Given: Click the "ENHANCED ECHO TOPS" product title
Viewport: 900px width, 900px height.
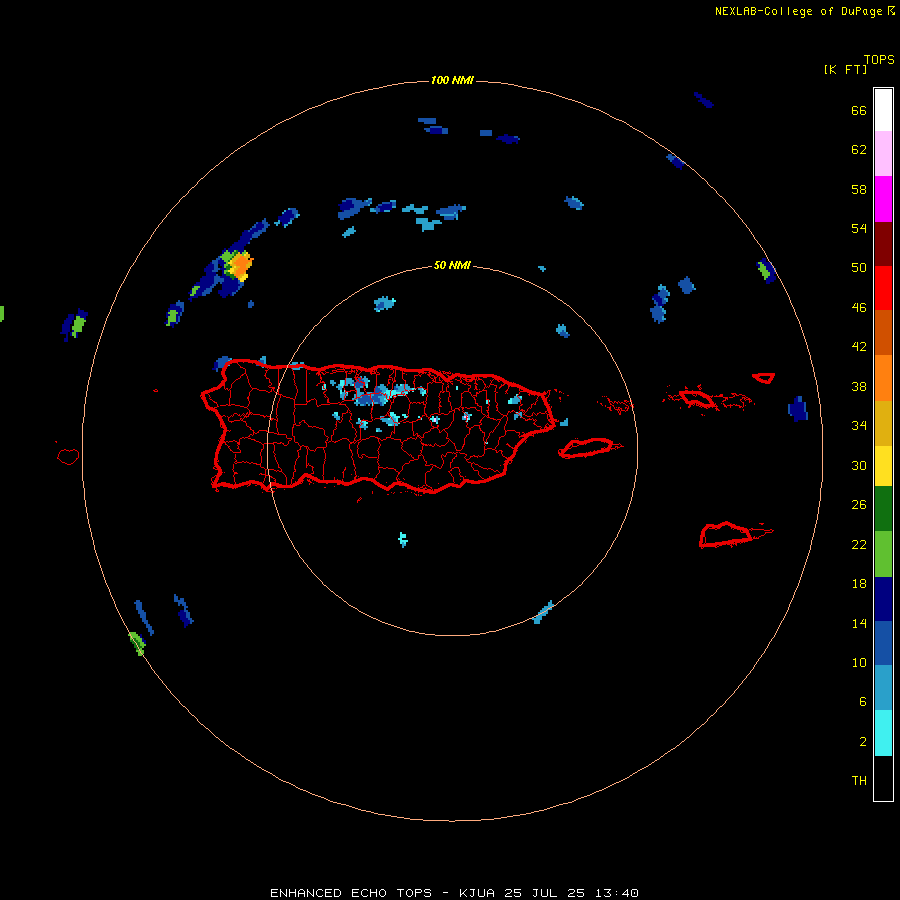Looking at the screenshot, I should pyautogui.click(x=351, y=893).
